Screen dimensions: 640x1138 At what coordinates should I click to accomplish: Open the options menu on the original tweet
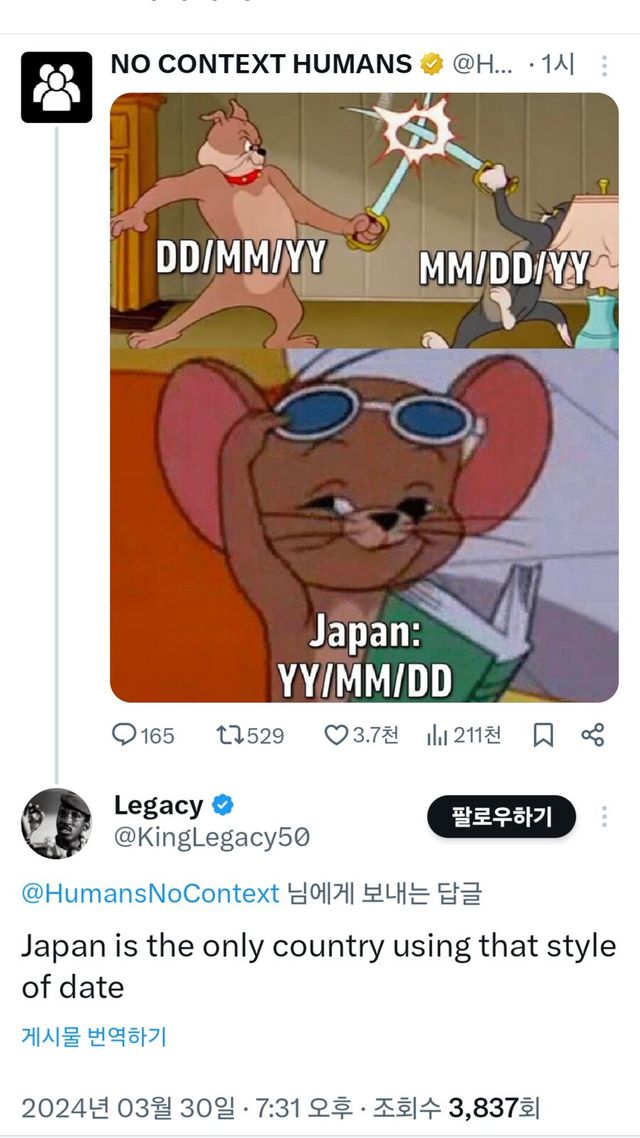[604, 62]
